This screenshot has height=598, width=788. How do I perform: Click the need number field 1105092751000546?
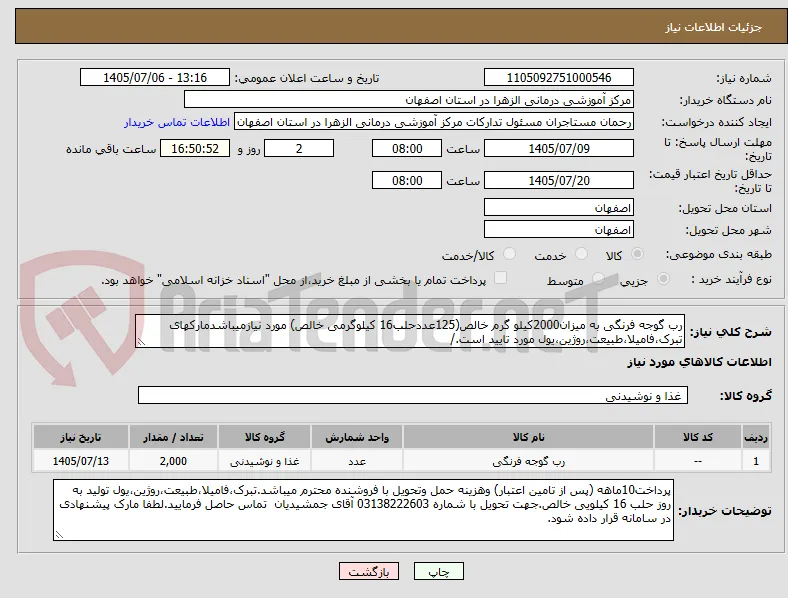(x=559, y=77)
